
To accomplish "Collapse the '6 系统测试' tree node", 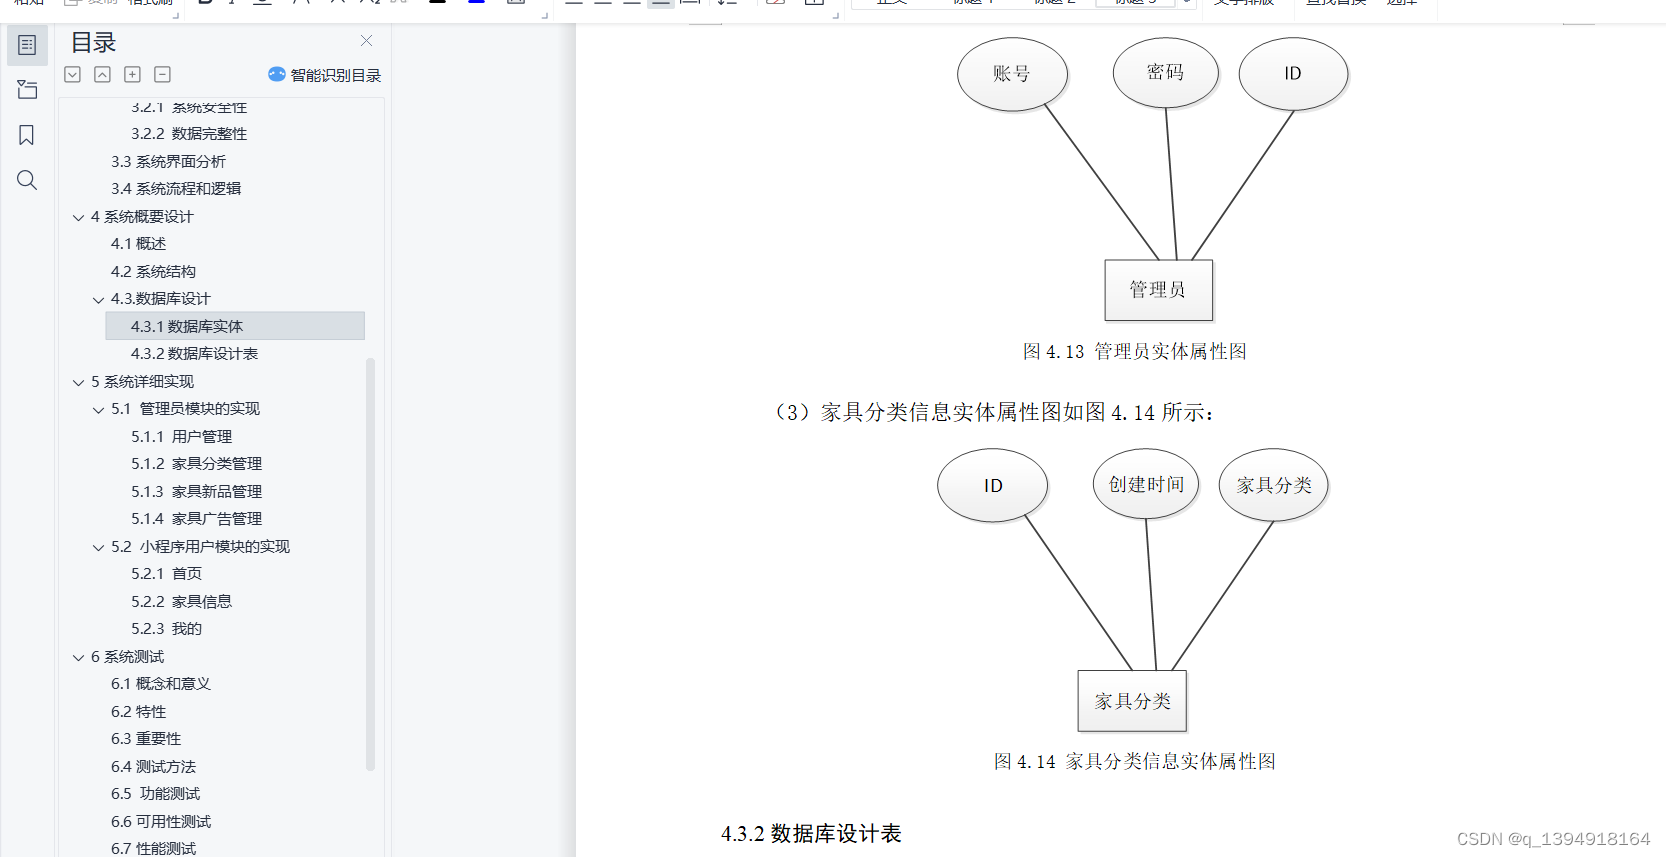I will click(x=78, y=657).
